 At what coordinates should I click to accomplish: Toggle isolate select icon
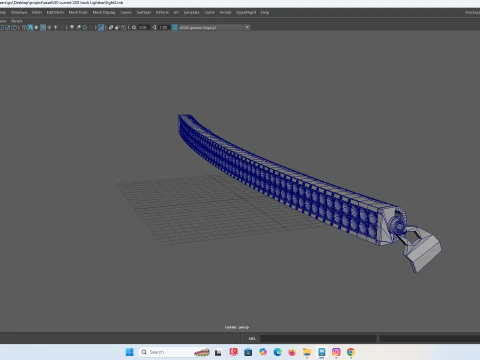point(101,27)
